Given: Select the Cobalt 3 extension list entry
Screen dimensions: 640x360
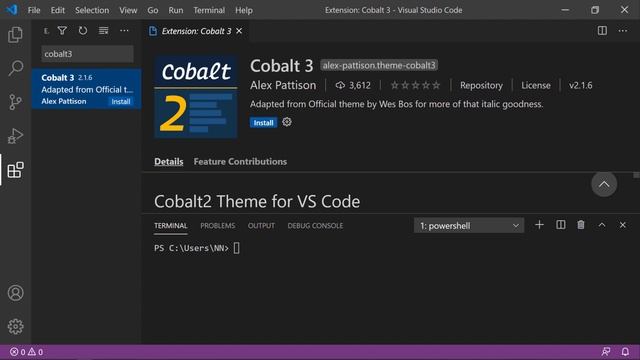Looking at the screenshot, I should point(87,89).
